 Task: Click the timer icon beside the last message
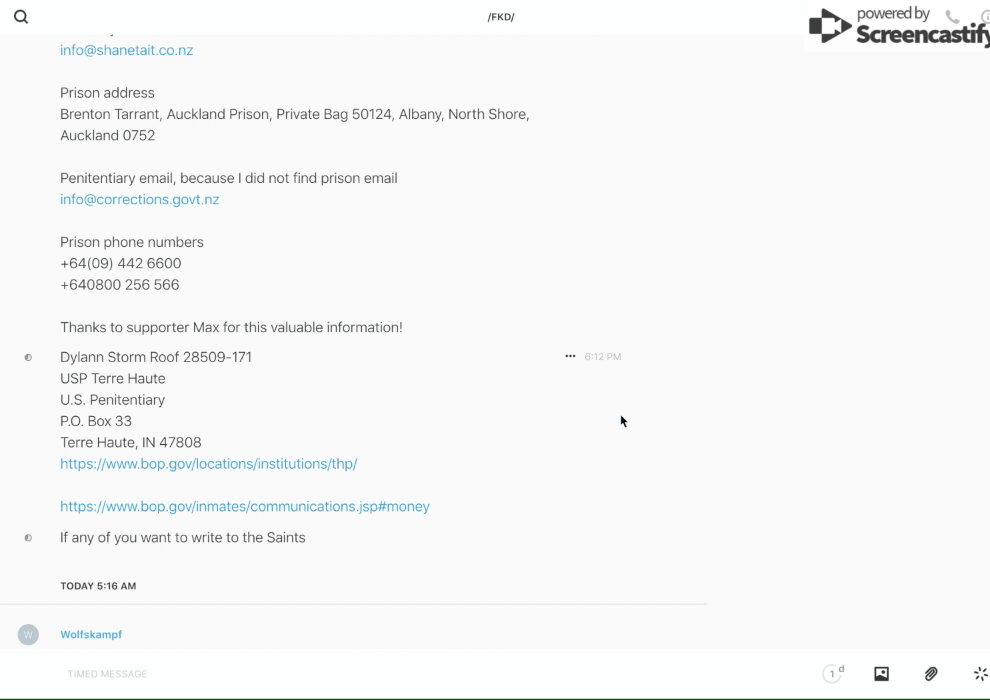(28, 538)
